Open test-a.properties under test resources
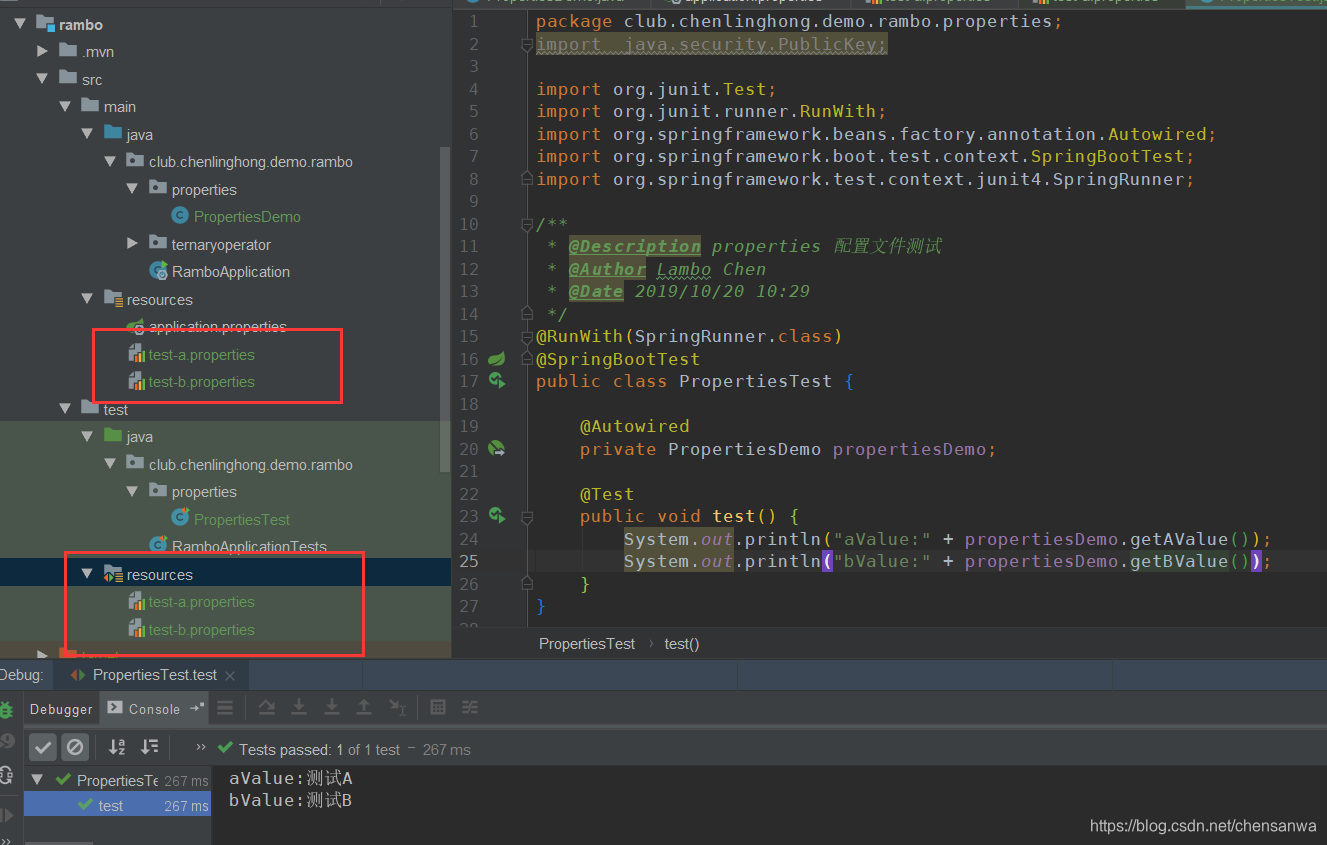 [202, 602]
